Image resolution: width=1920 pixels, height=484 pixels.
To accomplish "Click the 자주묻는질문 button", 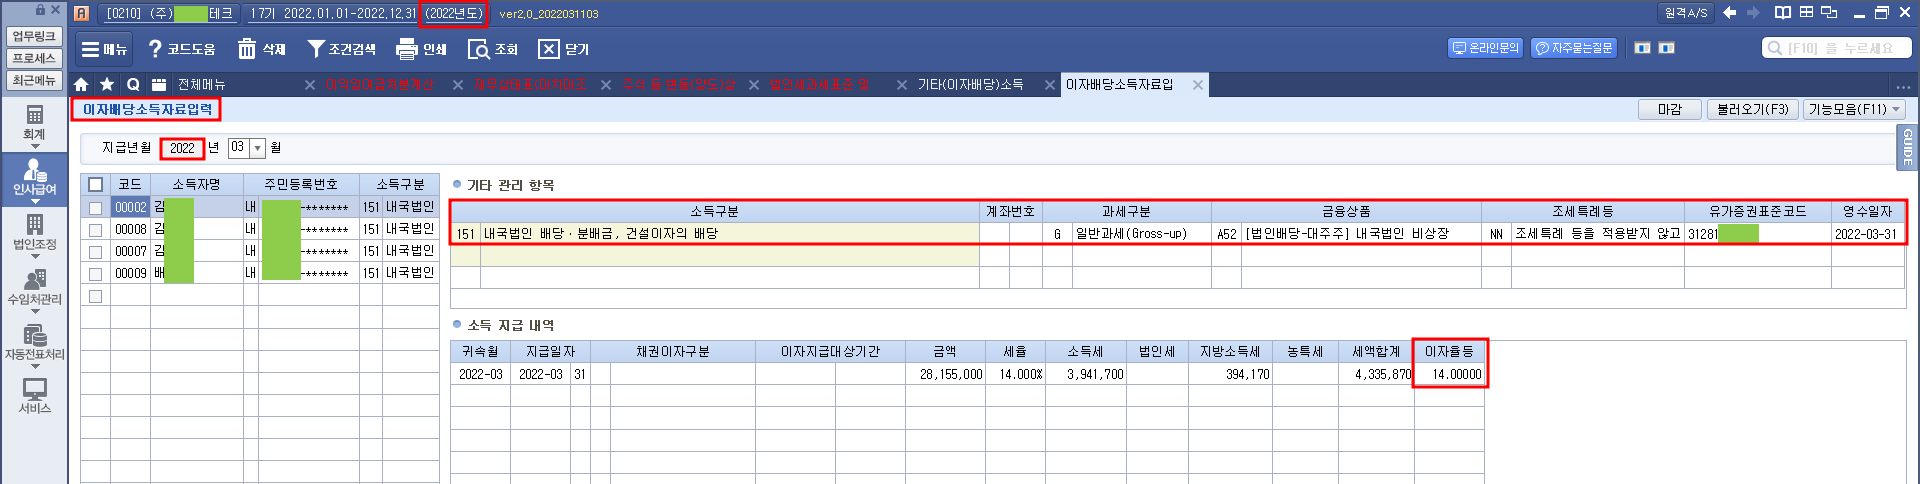I will (1574, 48).
